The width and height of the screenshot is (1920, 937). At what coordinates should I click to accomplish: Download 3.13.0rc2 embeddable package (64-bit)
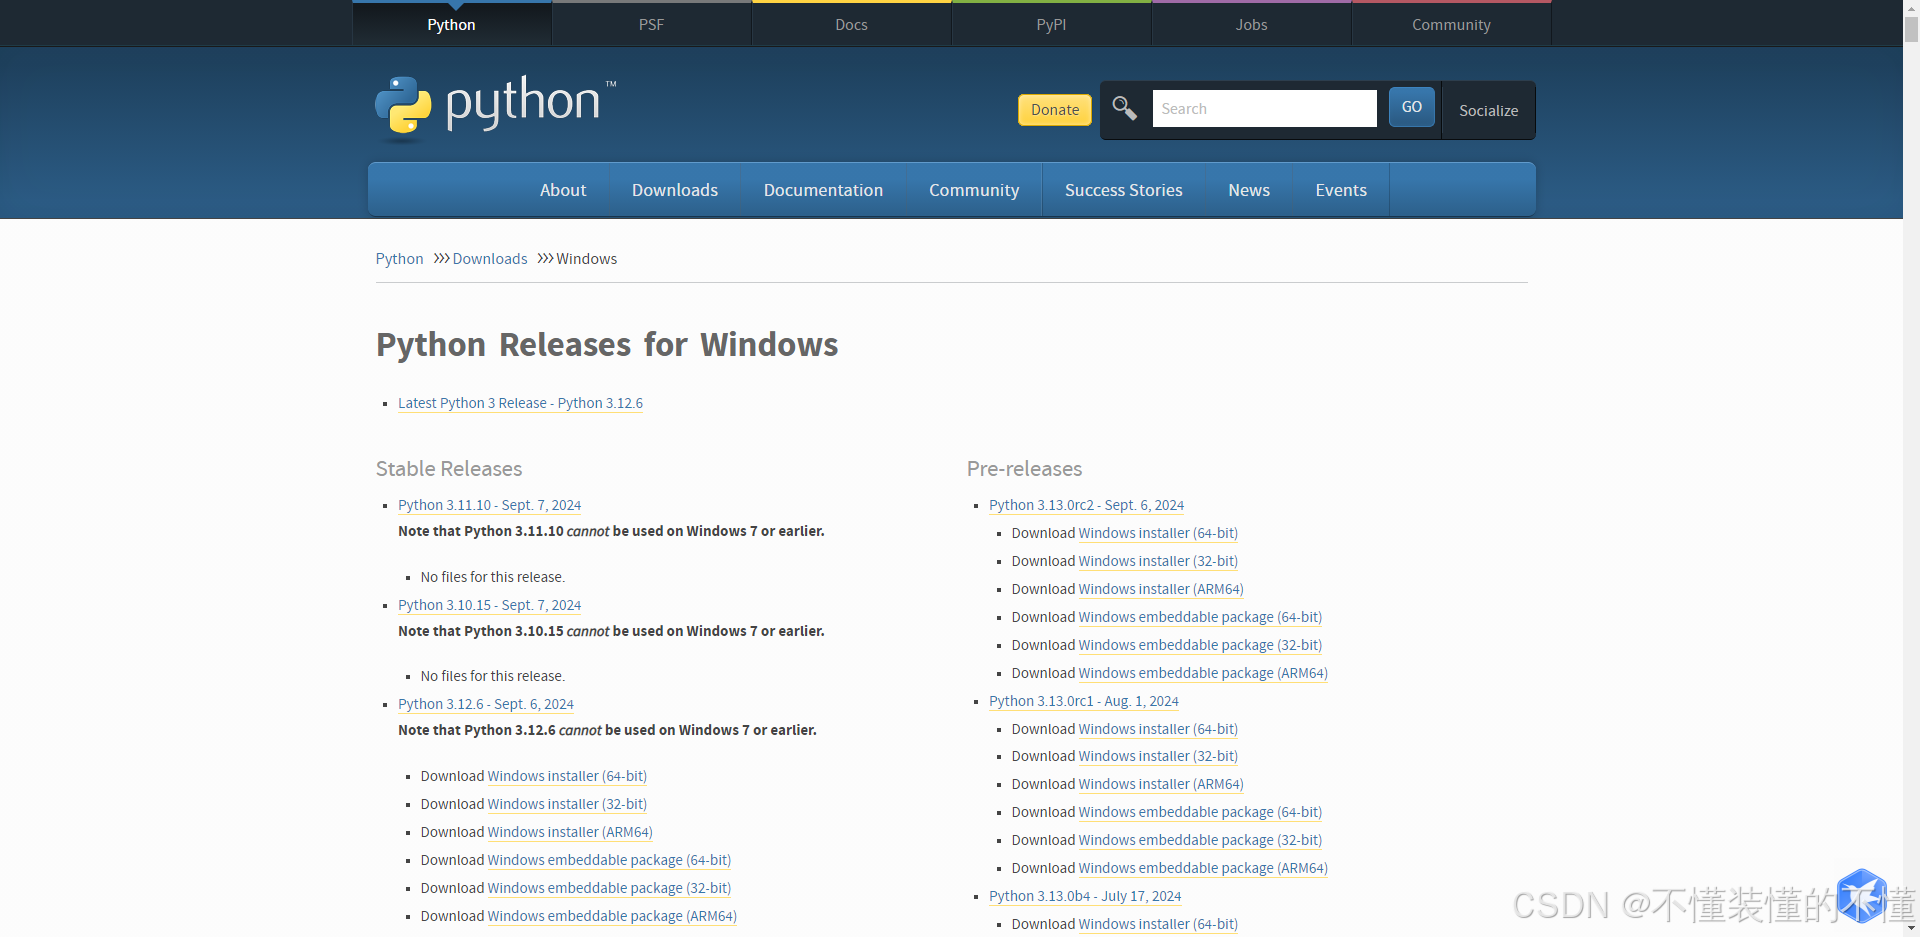(1200, 617)
